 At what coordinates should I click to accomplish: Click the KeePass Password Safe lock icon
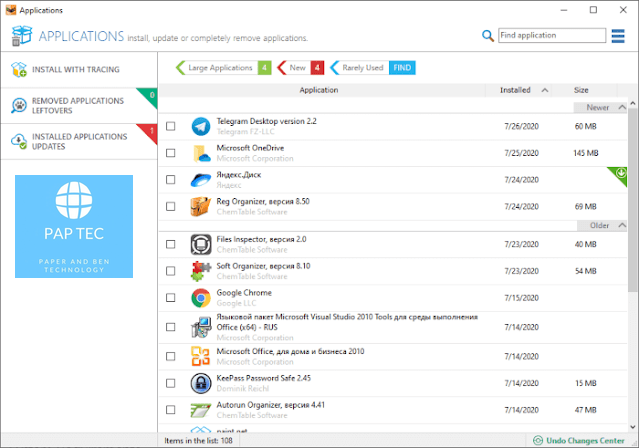click(x=201, y=383)
